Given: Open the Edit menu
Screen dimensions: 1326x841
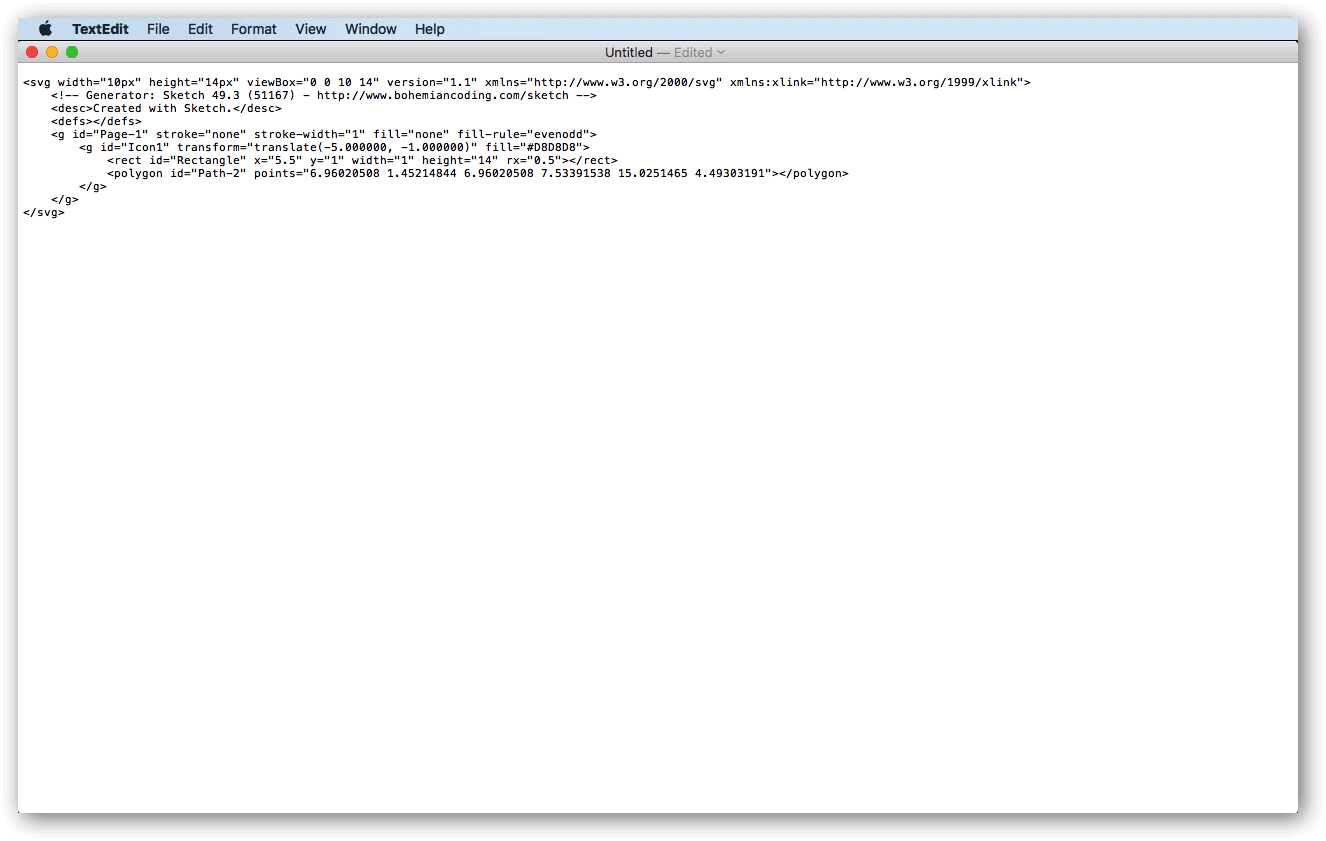Looking at the screenshot, I should click(x=200, y=29).
